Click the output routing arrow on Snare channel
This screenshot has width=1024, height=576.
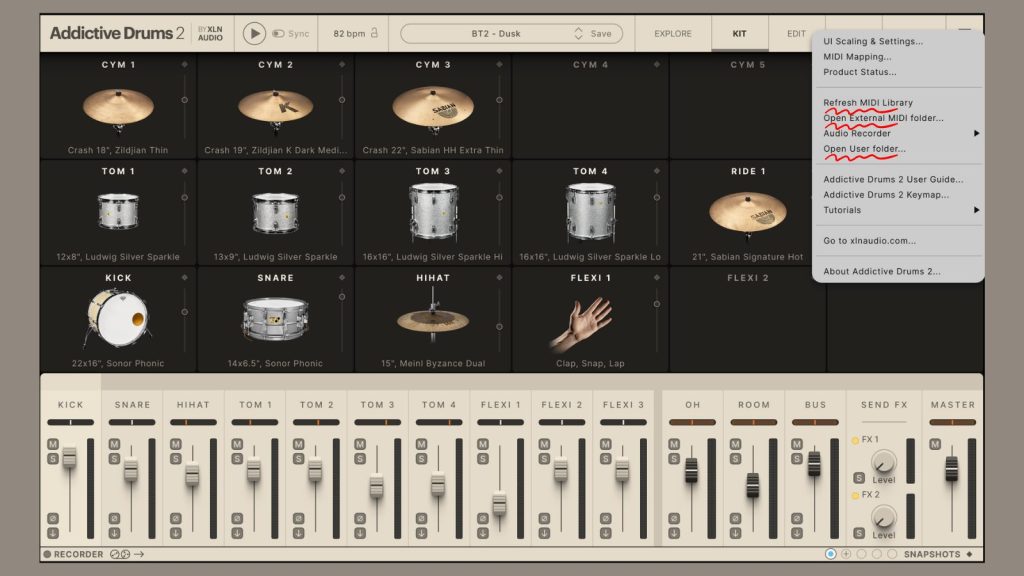(114, 531)
